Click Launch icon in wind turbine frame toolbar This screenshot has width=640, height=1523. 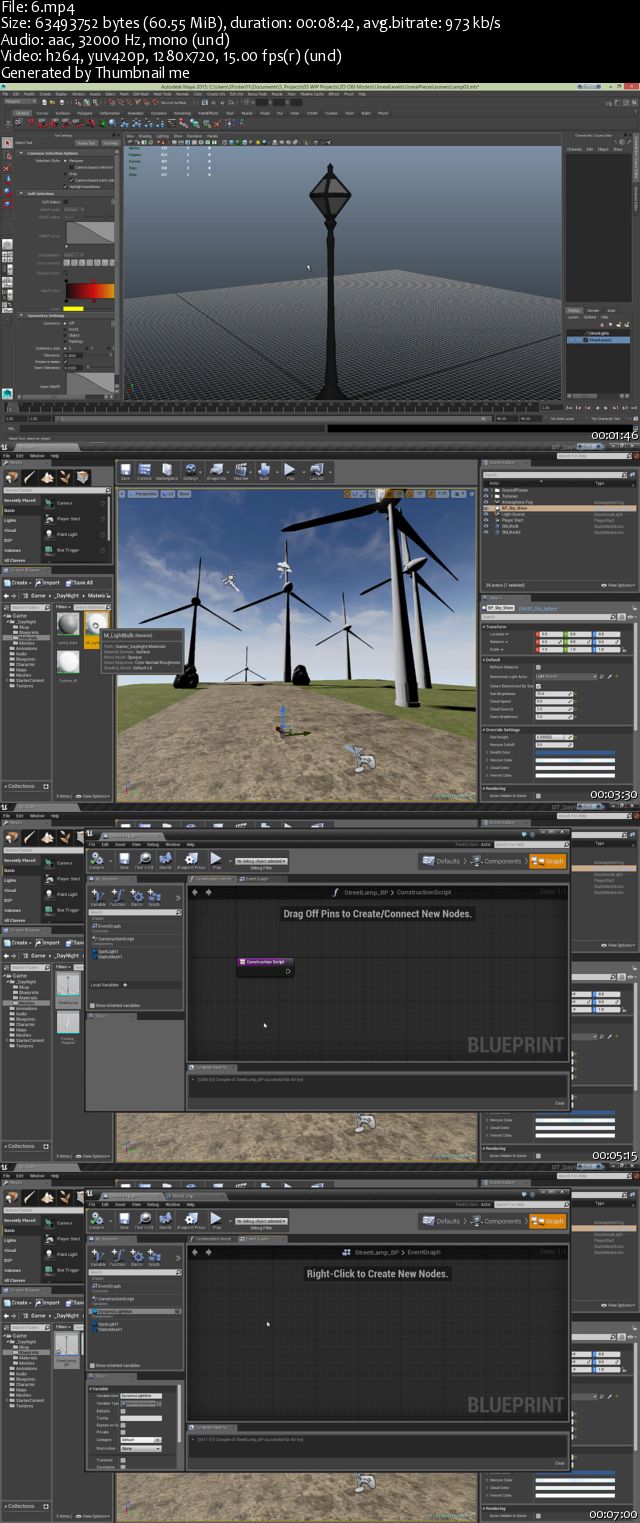(317, 471)
